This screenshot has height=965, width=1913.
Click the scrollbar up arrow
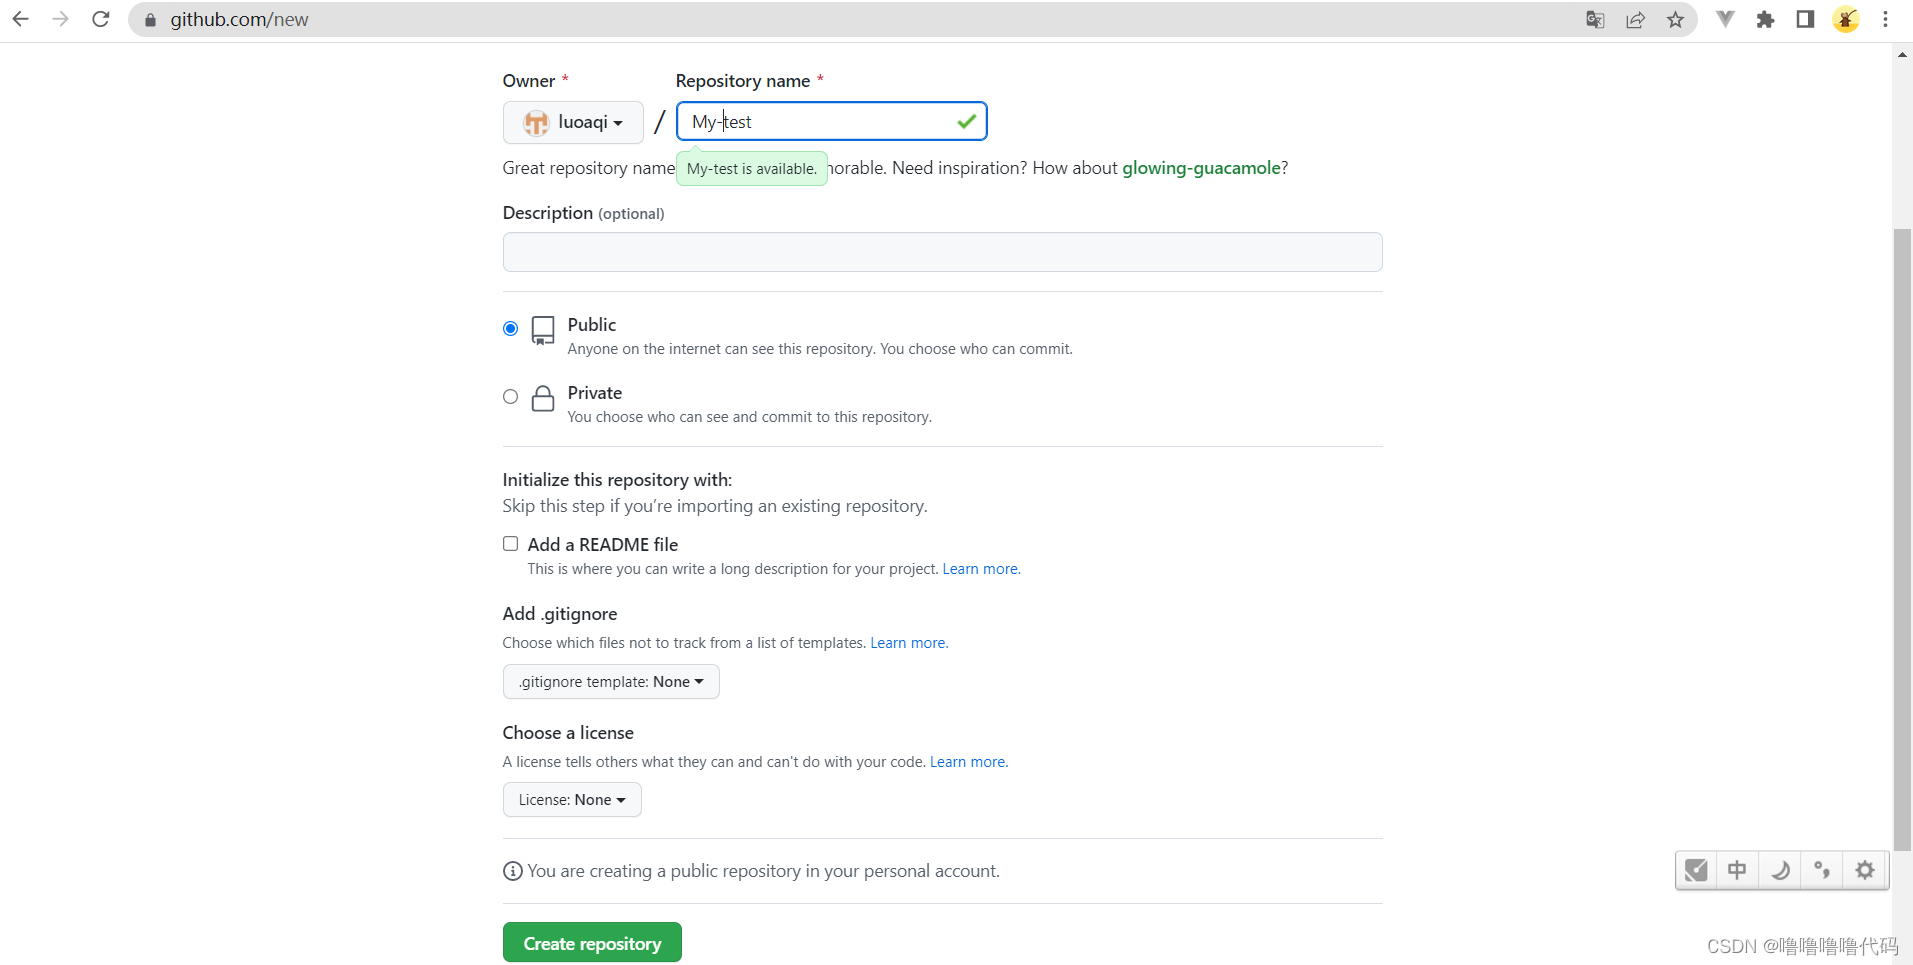[x=1902, y=54]
